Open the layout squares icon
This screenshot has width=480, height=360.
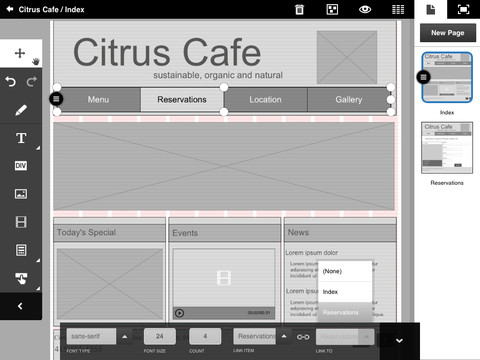[332, 9]
